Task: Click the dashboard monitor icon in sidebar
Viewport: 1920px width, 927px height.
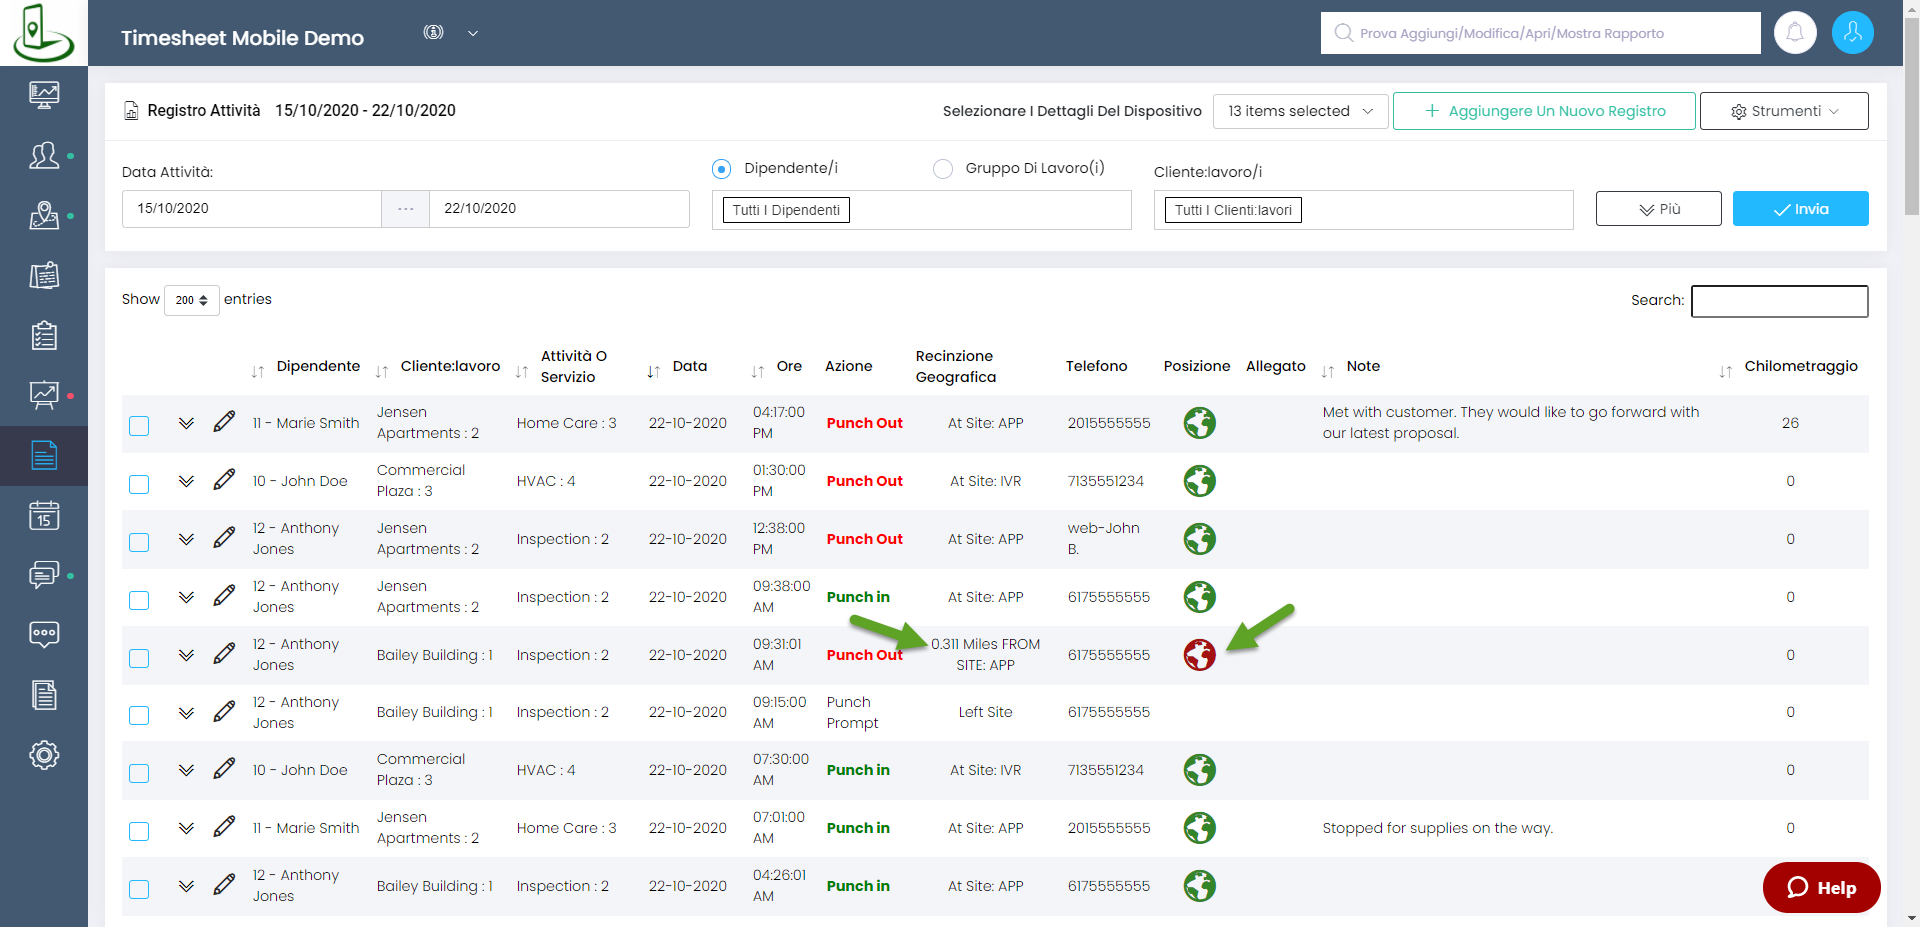Action: tap(44, 96)
